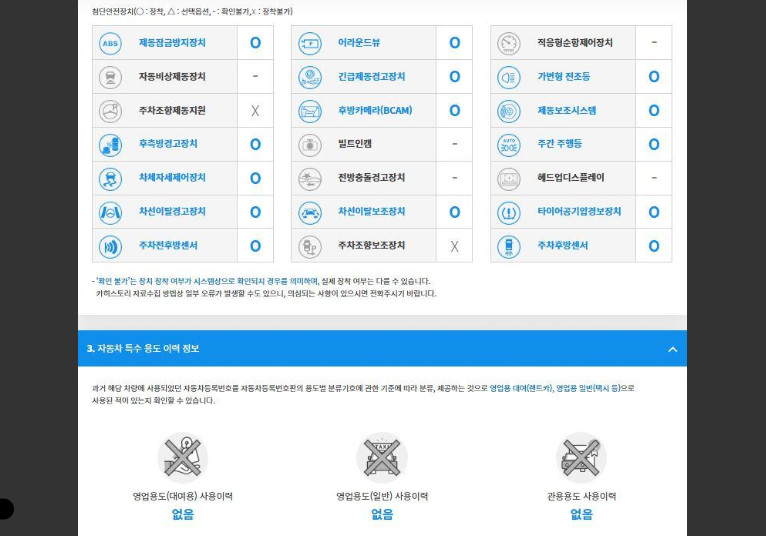Click the steering wheel icon for 주차조향제동지원
Screen dimensions: 766x536
pyautogui.click(x=110, y=111)
